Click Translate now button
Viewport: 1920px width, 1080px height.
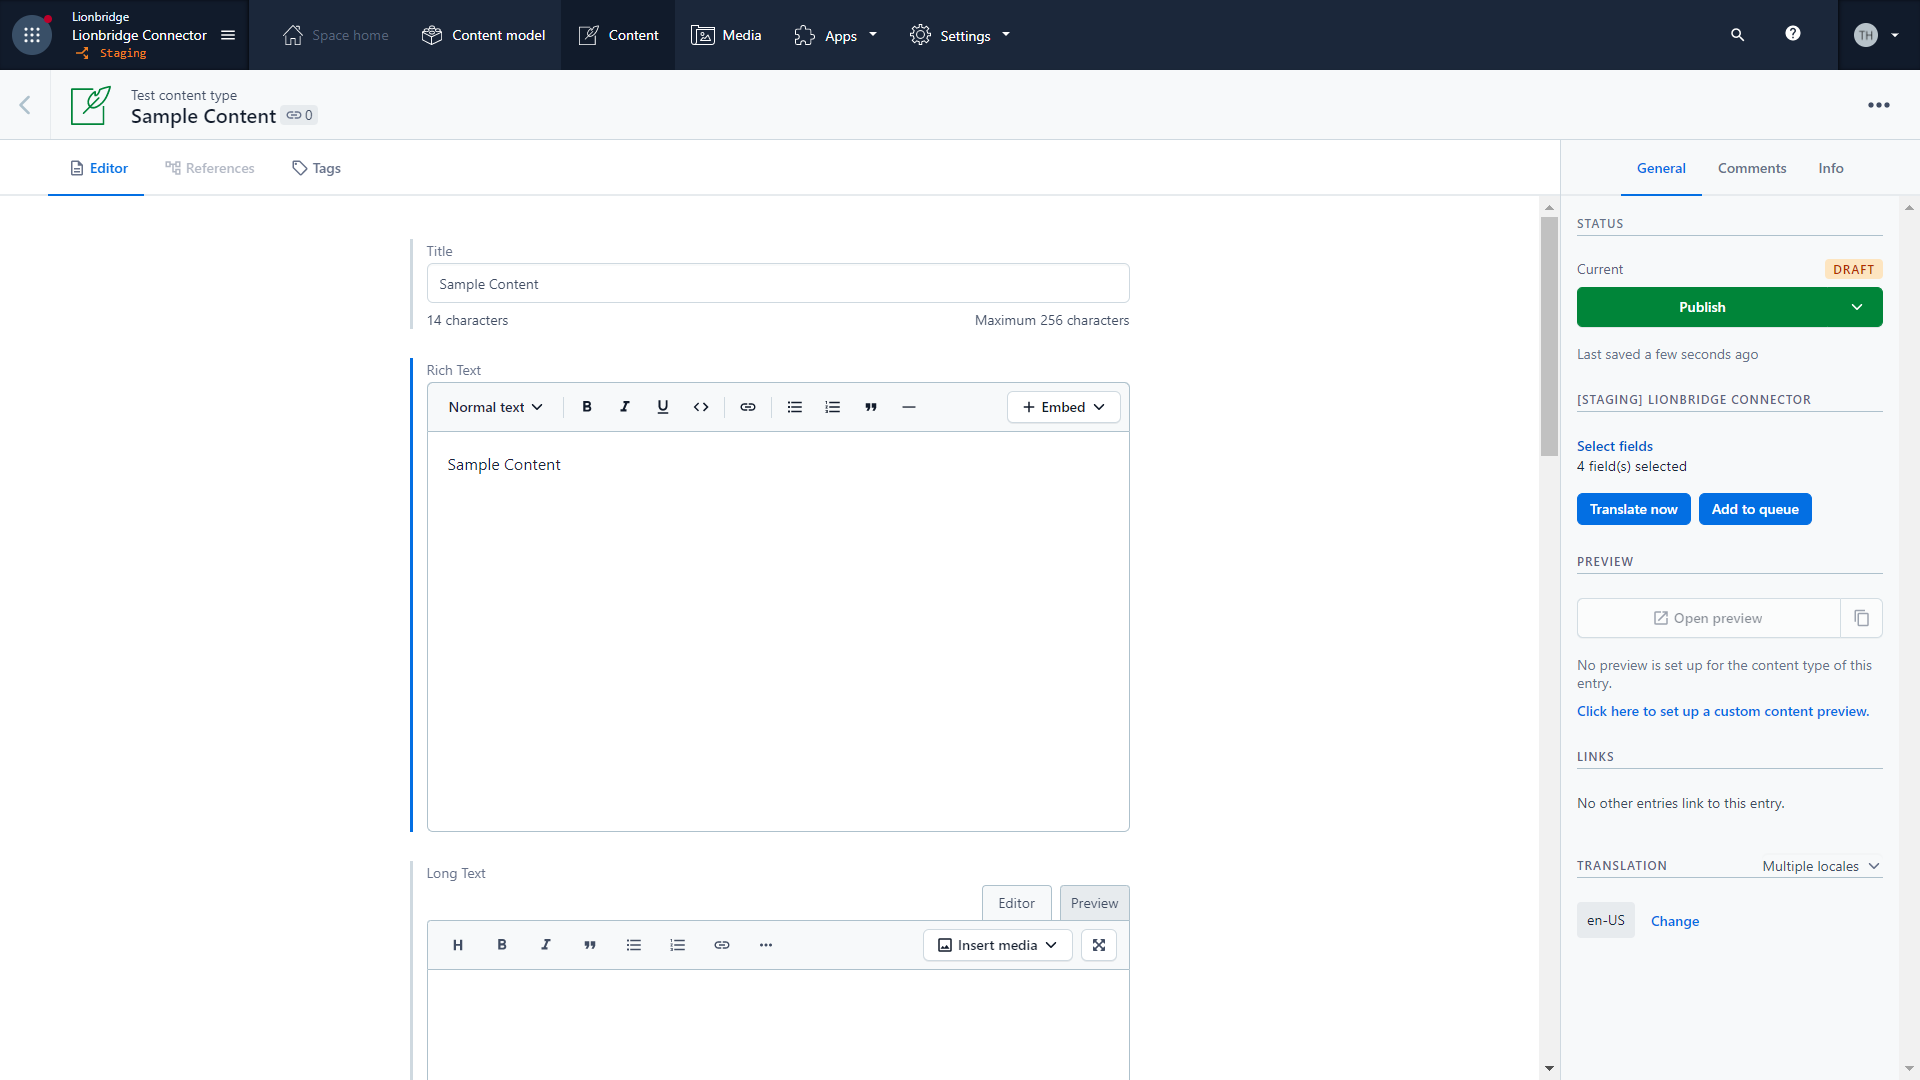(x=1634, y=508)
